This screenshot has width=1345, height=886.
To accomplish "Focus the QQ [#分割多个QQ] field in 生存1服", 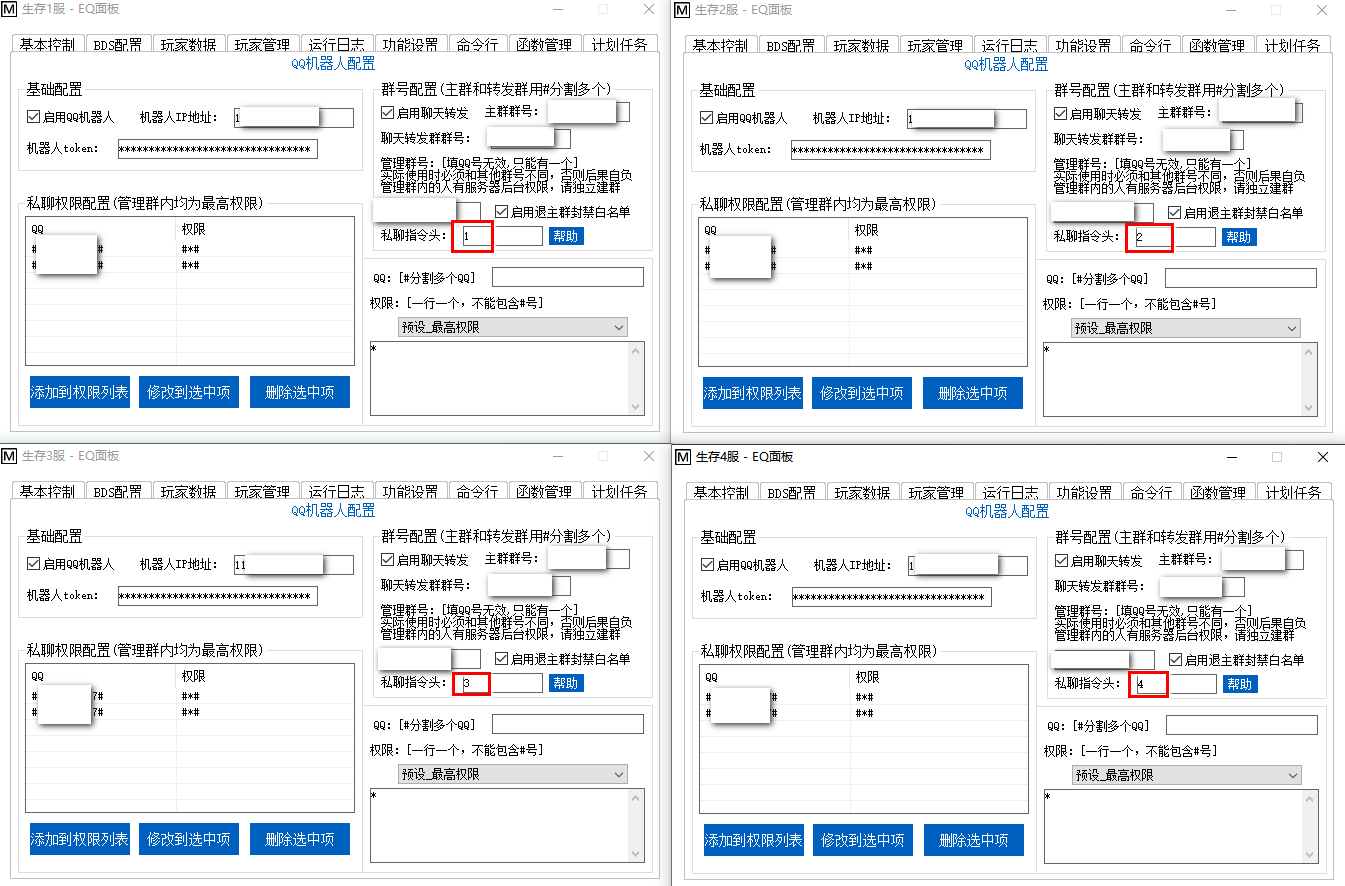I will tap(568, 277).
